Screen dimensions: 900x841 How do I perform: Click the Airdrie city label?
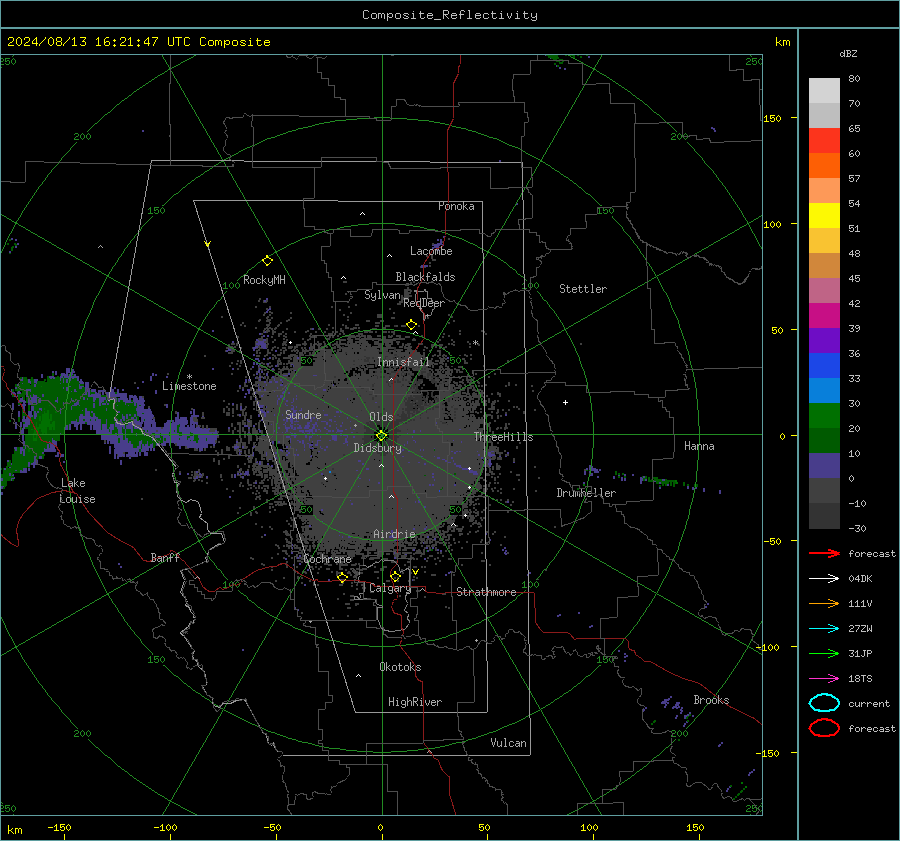click(394, 534)
